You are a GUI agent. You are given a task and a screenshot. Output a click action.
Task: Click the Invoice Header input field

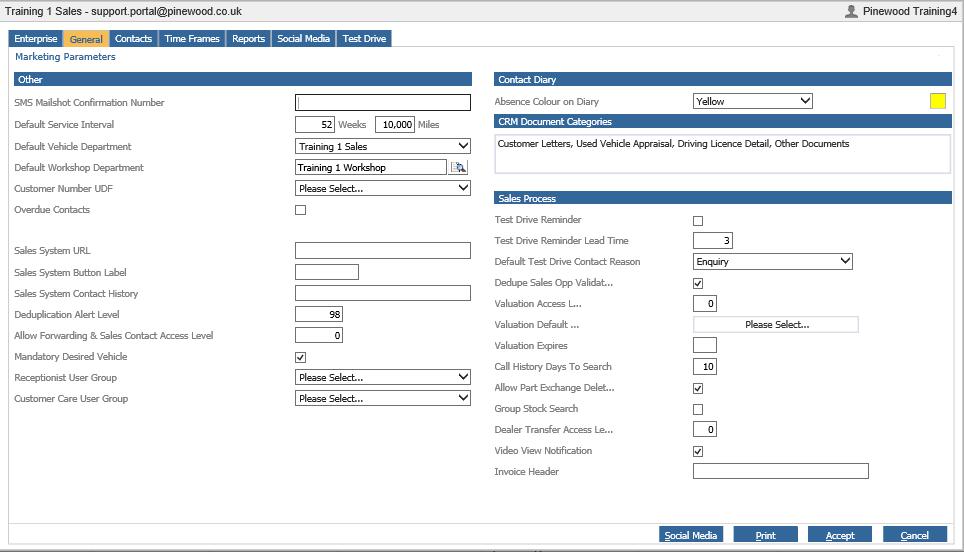(x=781, y=471)
